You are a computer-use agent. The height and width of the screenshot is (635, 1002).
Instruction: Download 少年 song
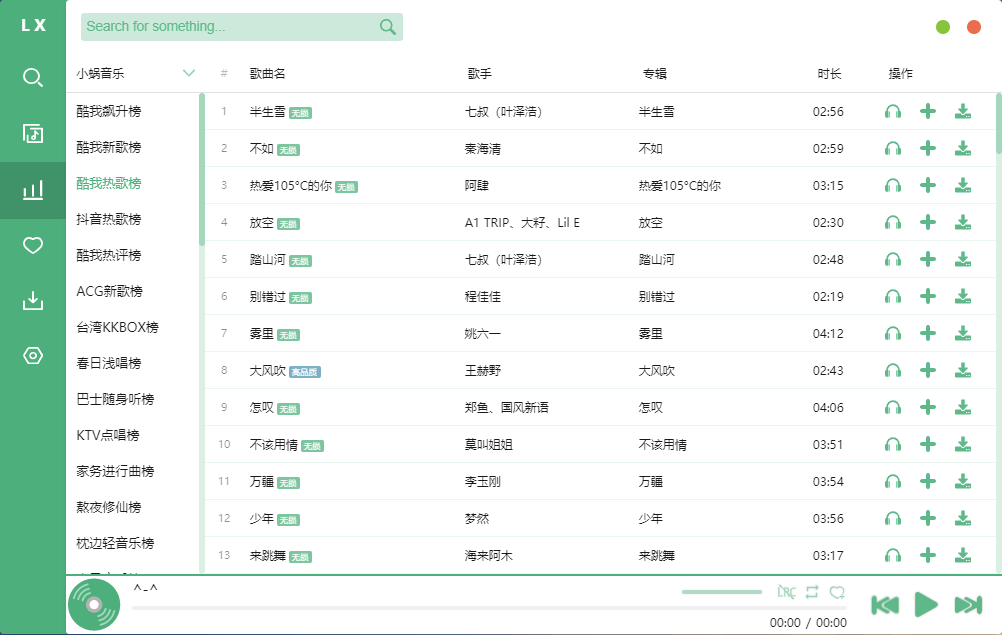point(963,519)
